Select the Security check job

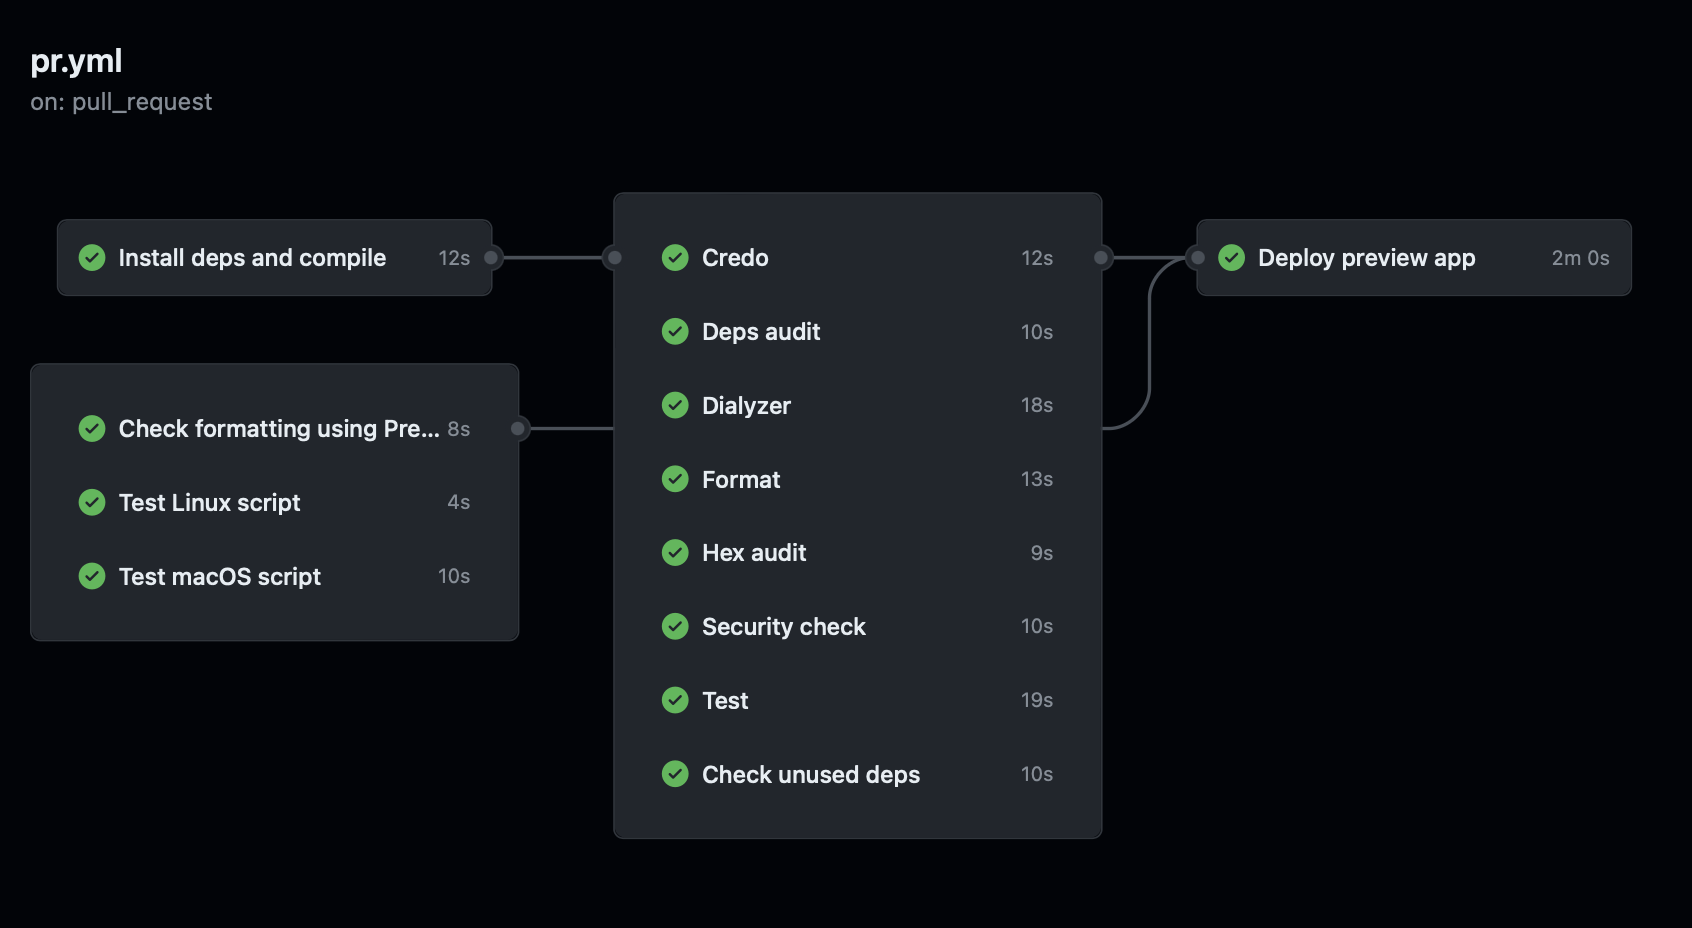pyautogui.click(x=783, y=627)
